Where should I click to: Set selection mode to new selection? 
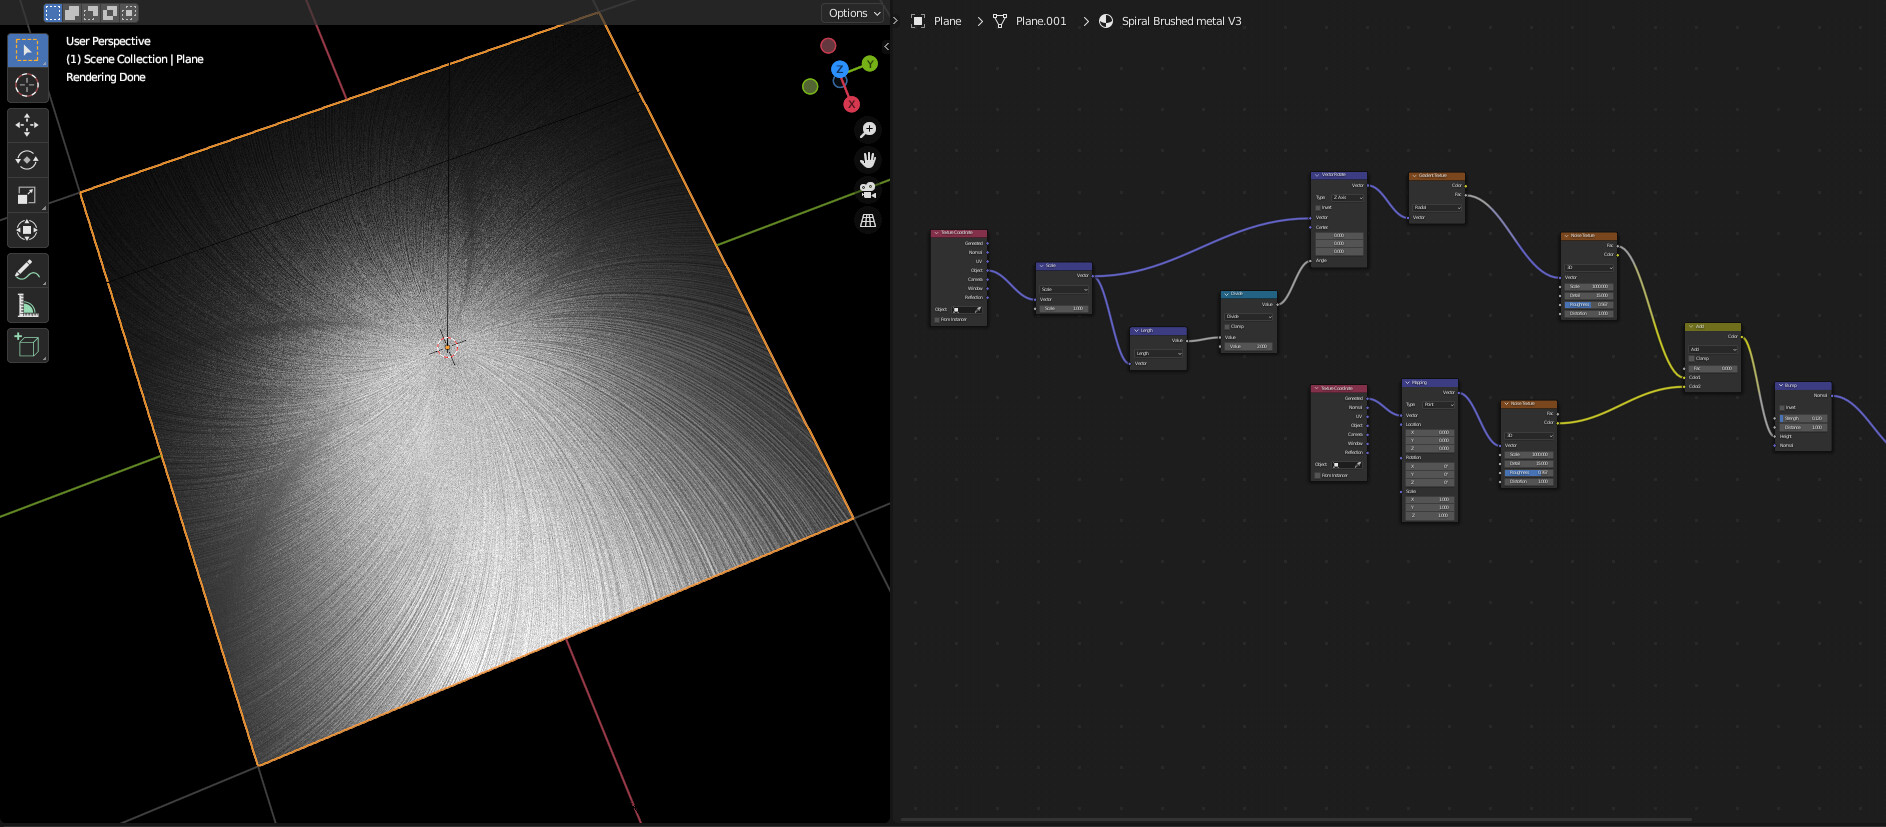click(53, 13)
